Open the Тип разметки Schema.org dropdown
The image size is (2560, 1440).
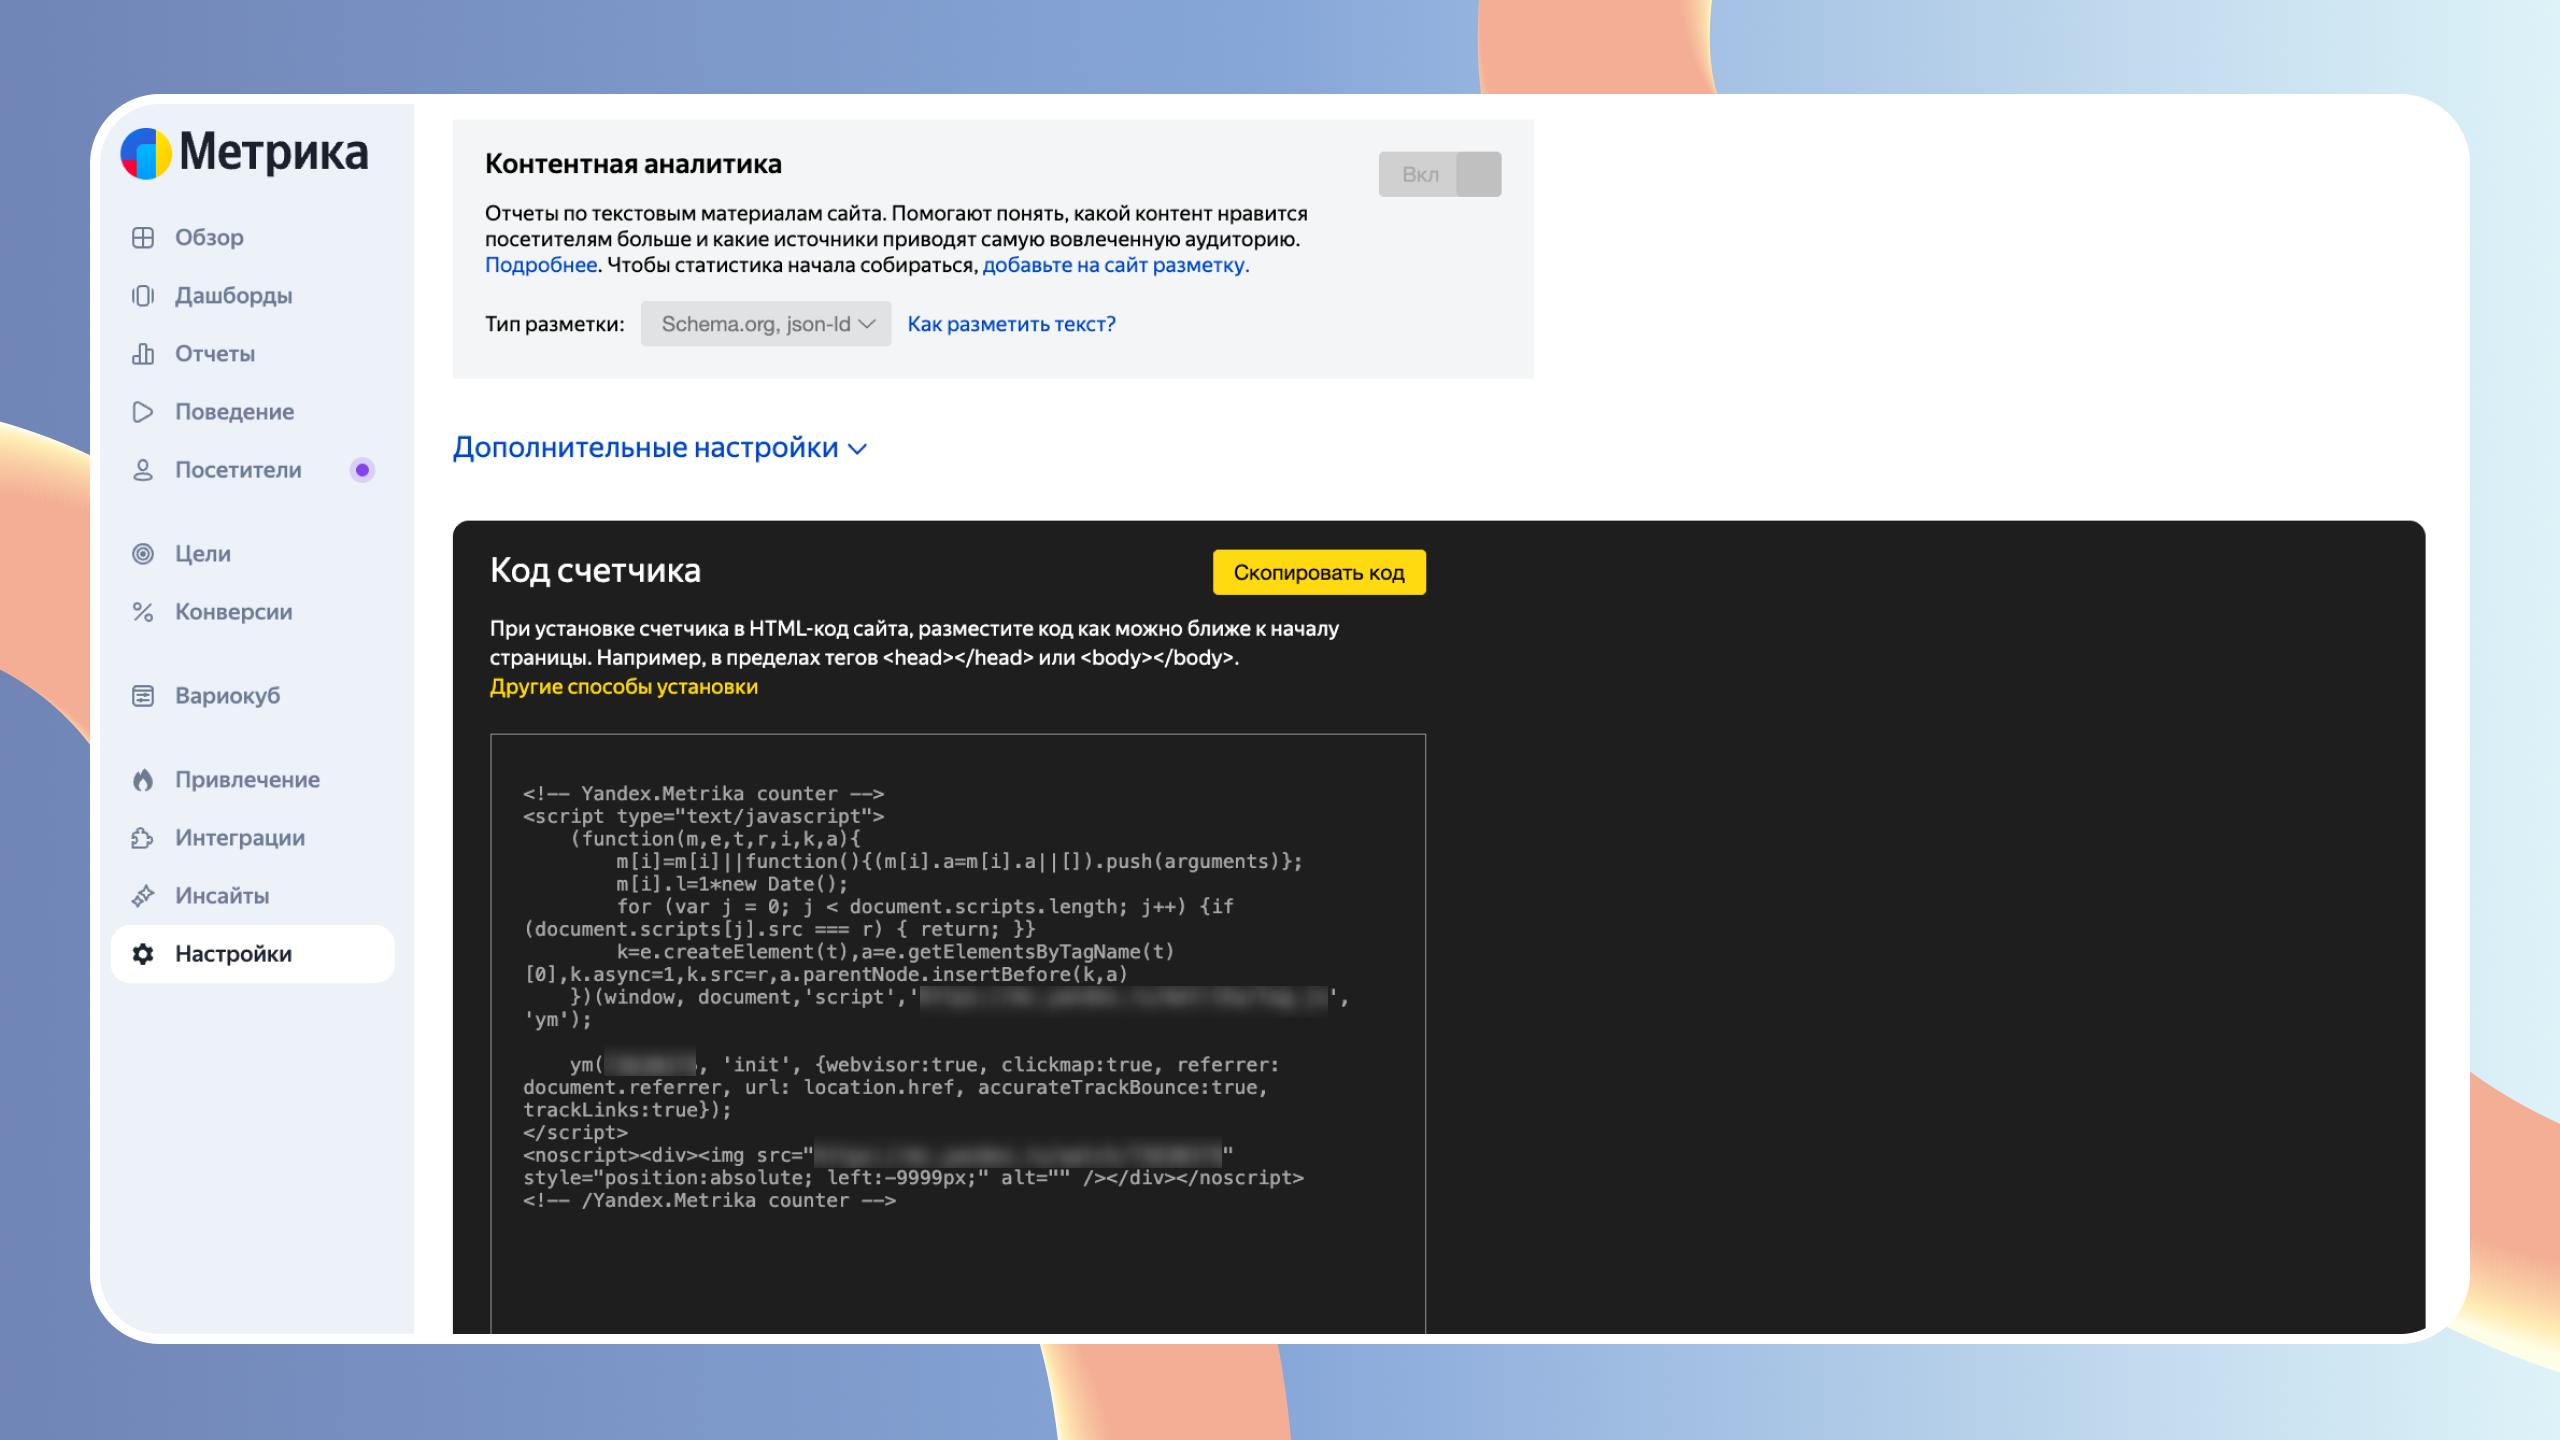pyautogui.click(x=766, y=324)
